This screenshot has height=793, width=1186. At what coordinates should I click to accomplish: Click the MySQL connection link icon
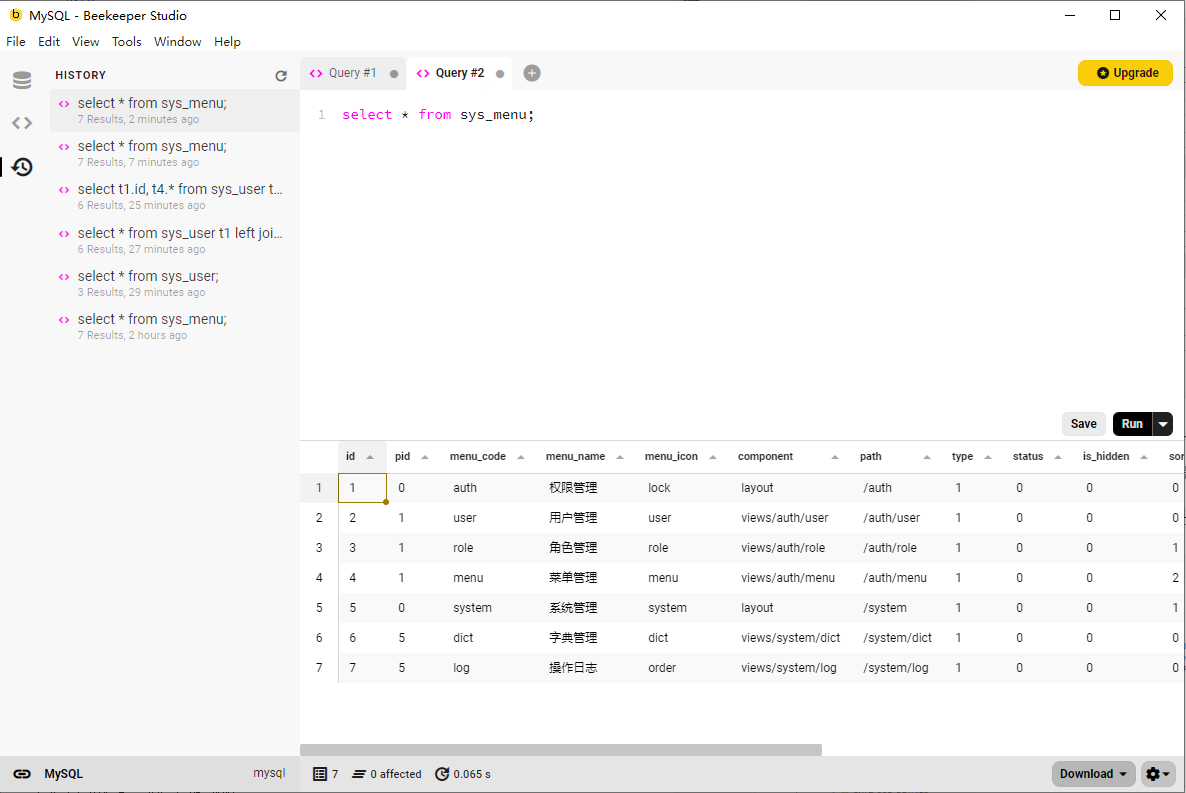21,774
